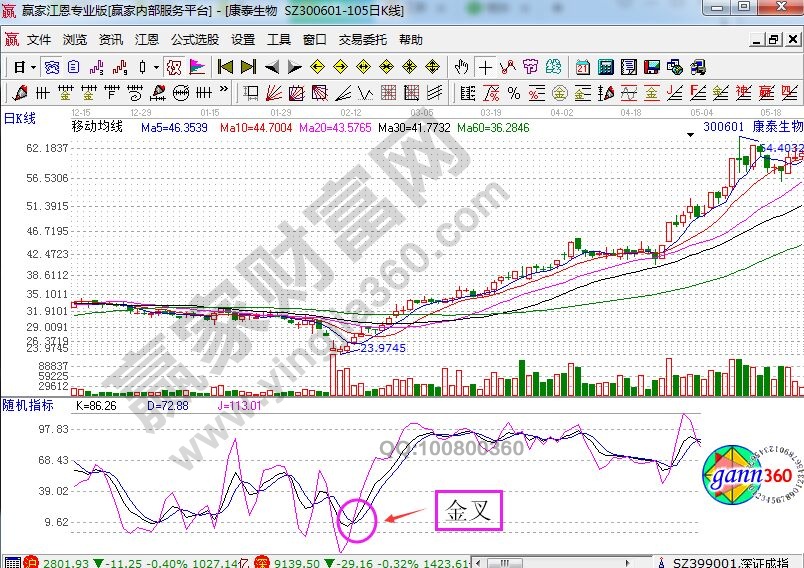Image resolution: width=804 pixels, height=568 pixels.
Task: Open the 公式选股 menu
Action: pos(194,40)
